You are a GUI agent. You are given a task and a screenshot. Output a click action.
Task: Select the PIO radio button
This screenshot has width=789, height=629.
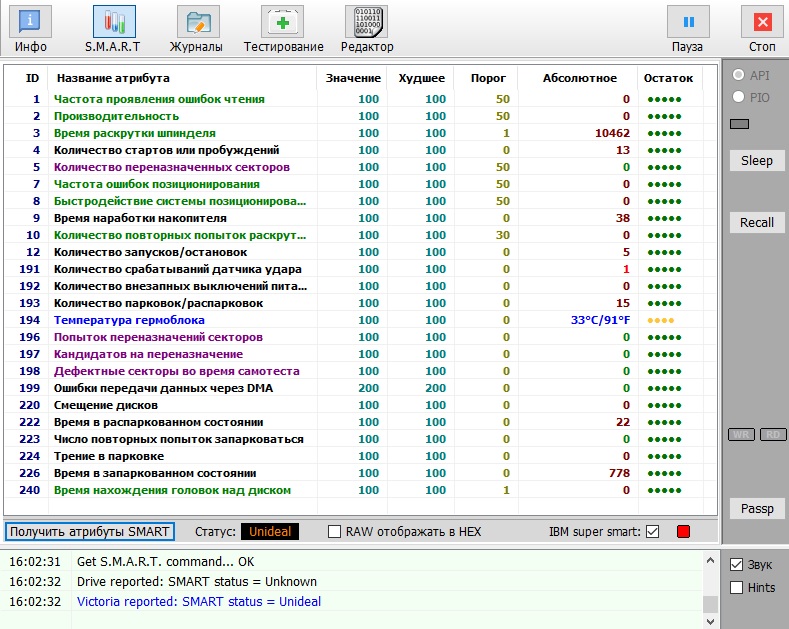[738, 97]
